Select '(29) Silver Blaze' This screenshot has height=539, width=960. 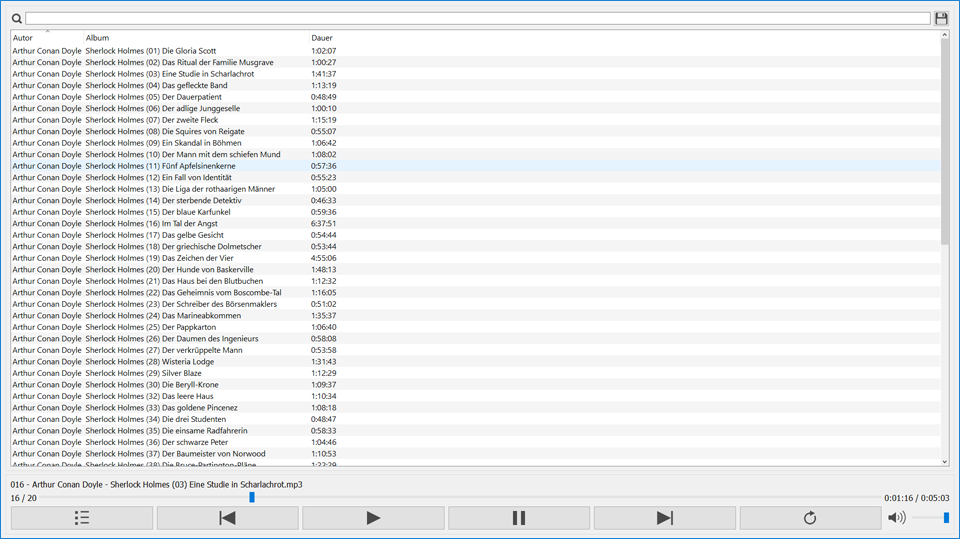(x=476, y=373)
